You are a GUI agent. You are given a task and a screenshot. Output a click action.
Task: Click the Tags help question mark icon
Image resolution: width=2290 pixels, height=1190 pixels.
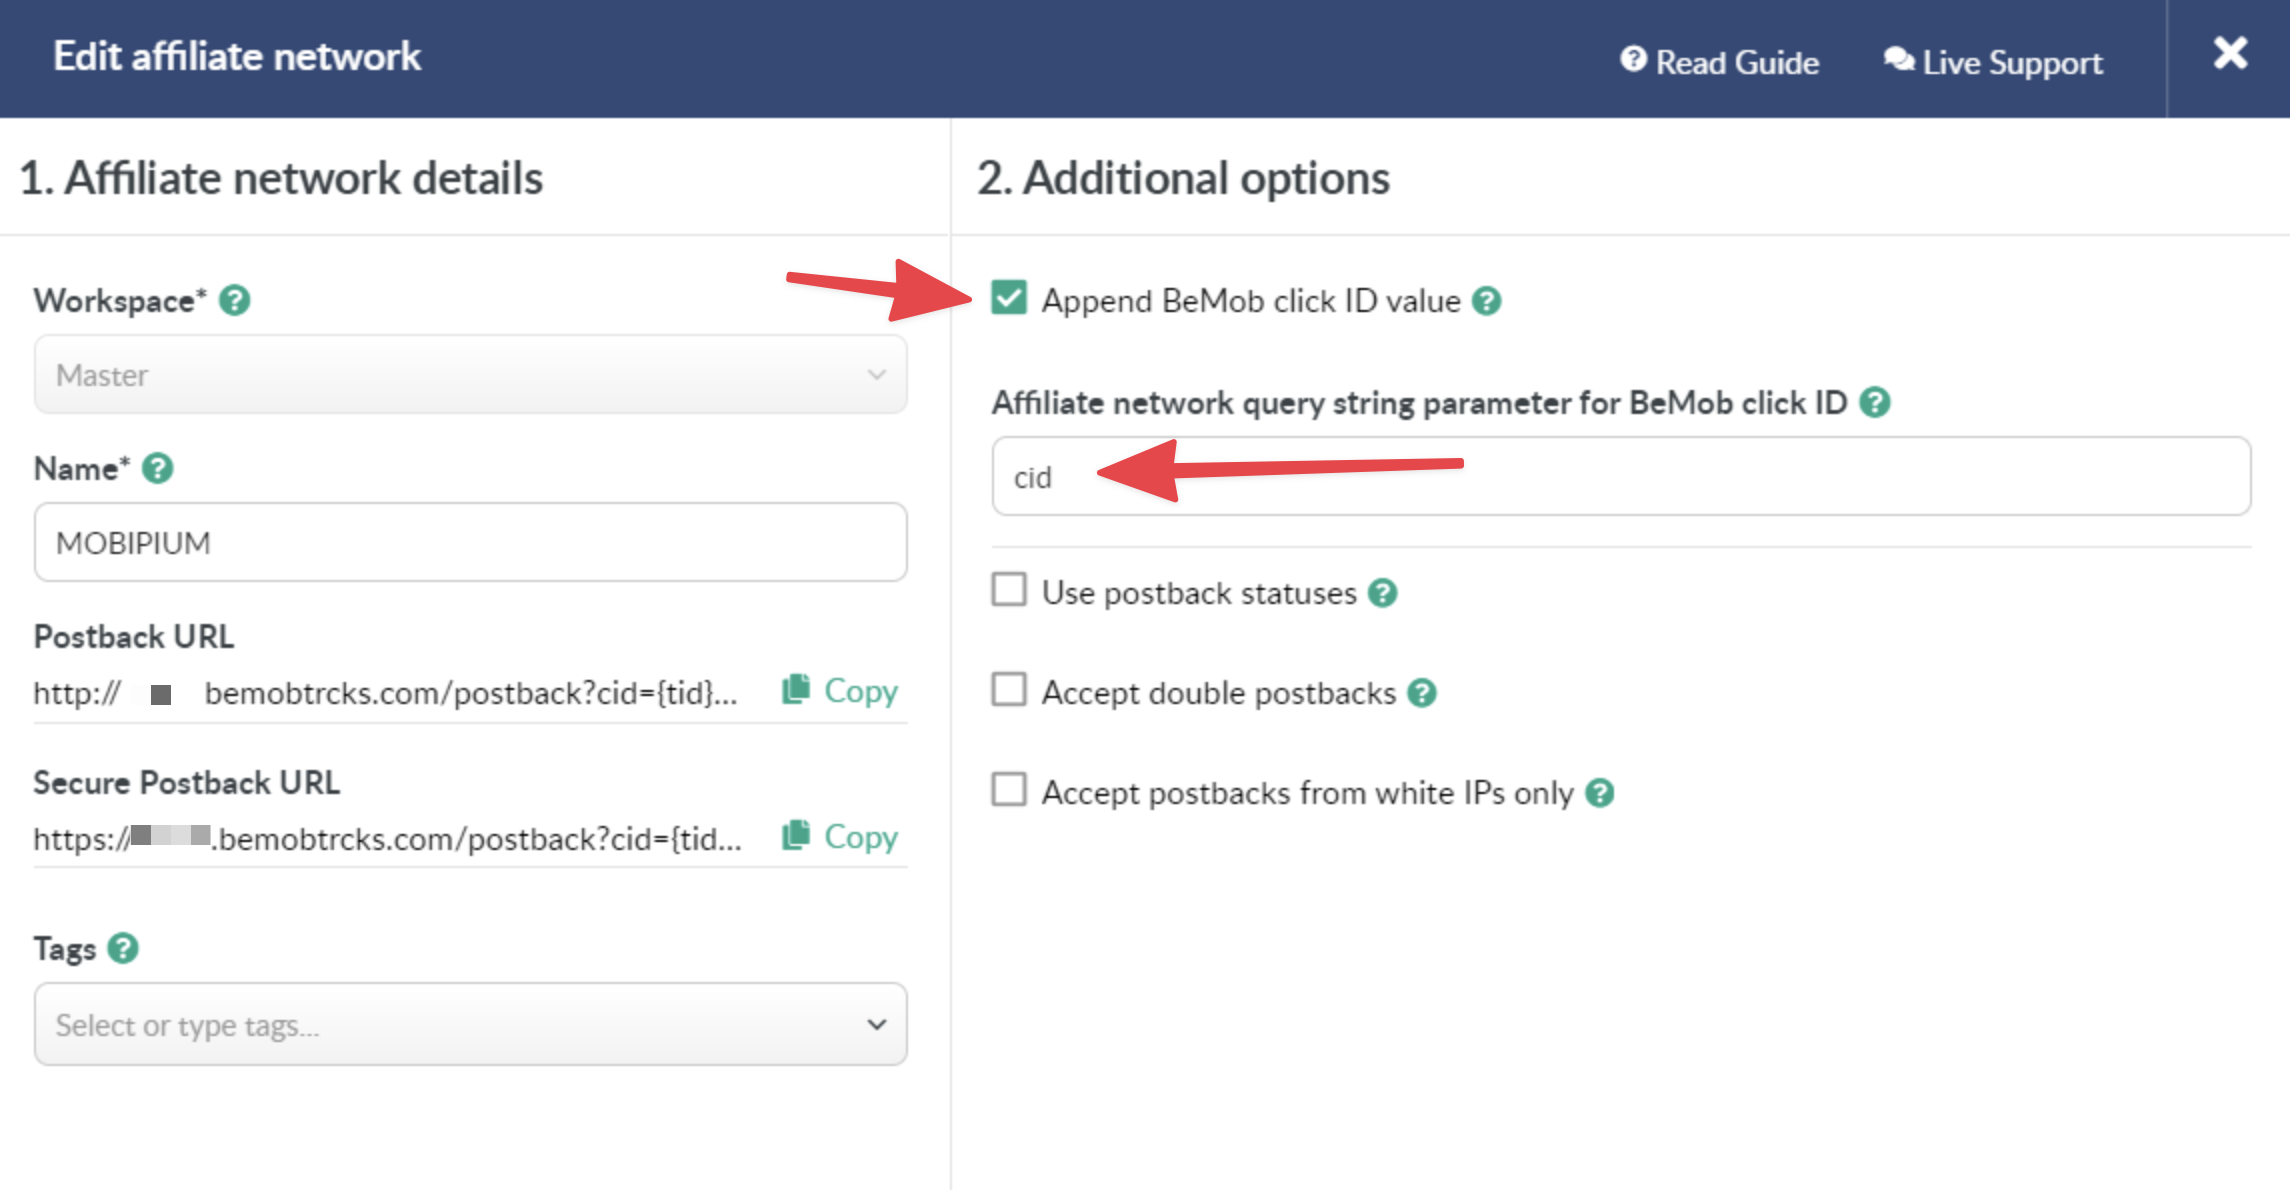[123, 948]
